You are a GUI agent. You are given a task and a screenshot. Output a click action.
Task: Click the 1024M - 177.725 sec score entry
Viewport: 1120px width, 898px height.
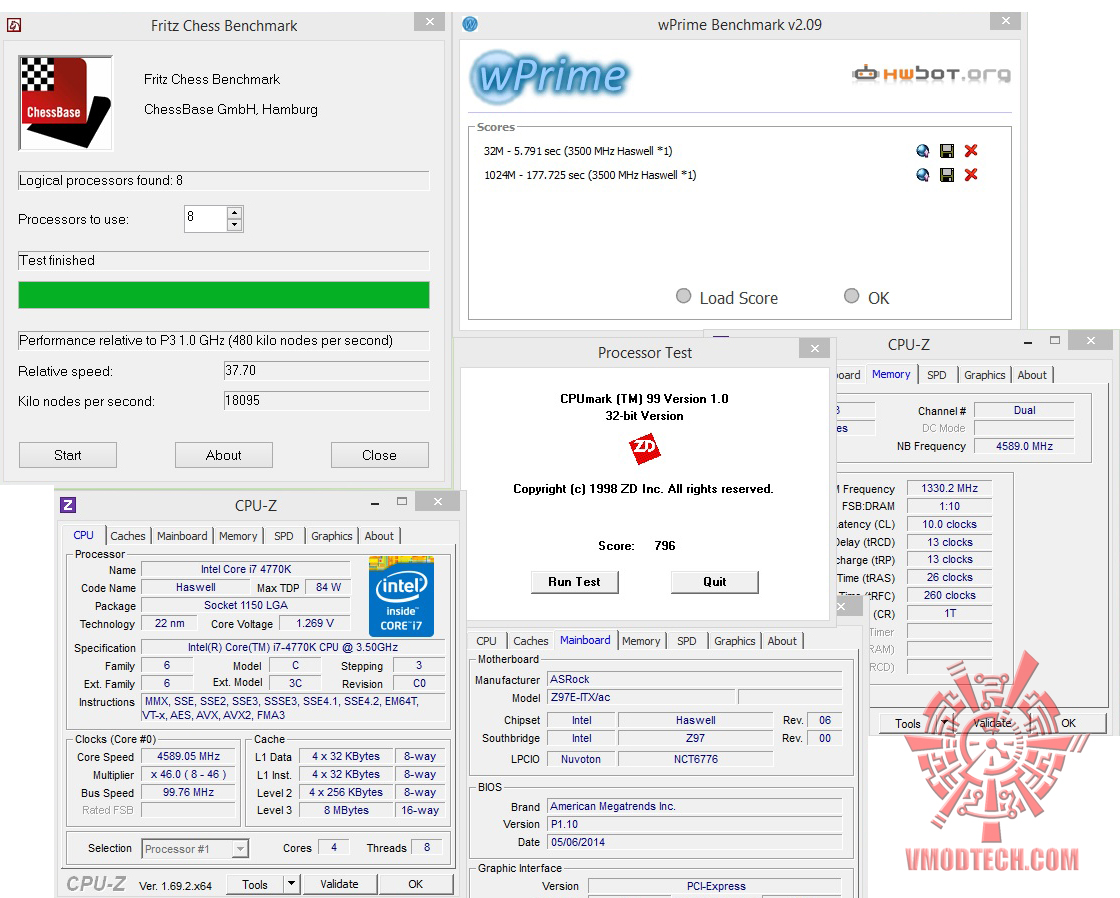[590, 175]
